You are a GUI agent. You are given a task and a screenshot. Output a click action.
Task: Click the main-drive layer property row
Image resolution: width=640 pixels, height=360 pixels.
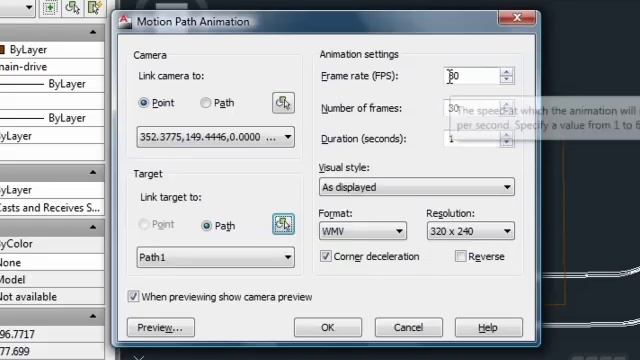(x=52, y=67)
